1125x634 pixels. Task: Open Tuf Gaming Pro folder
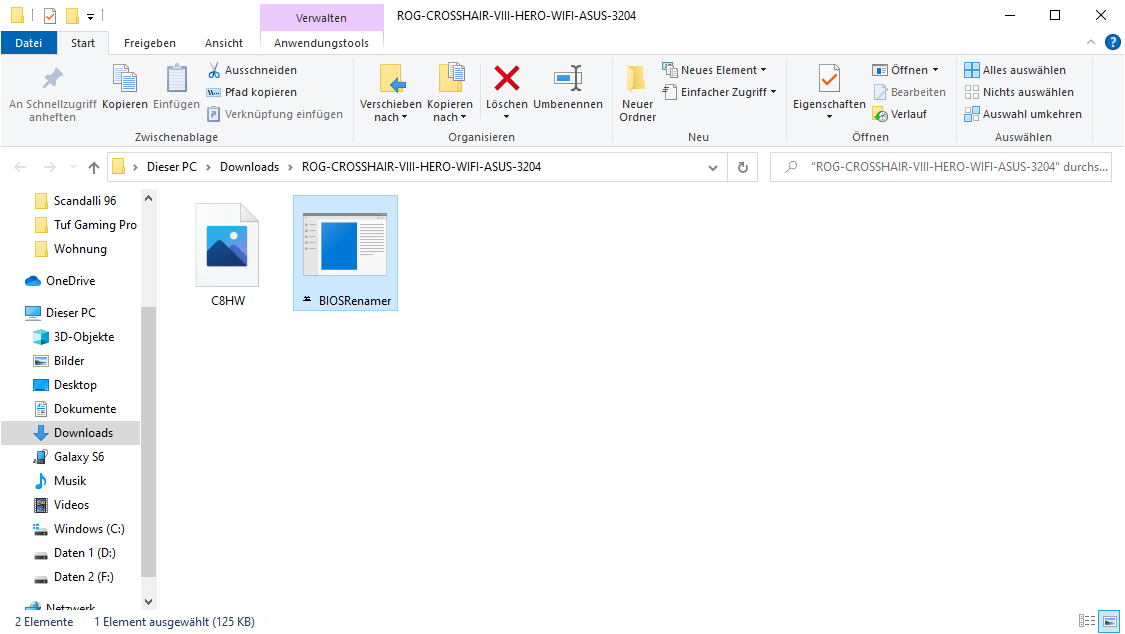(95, 225)
